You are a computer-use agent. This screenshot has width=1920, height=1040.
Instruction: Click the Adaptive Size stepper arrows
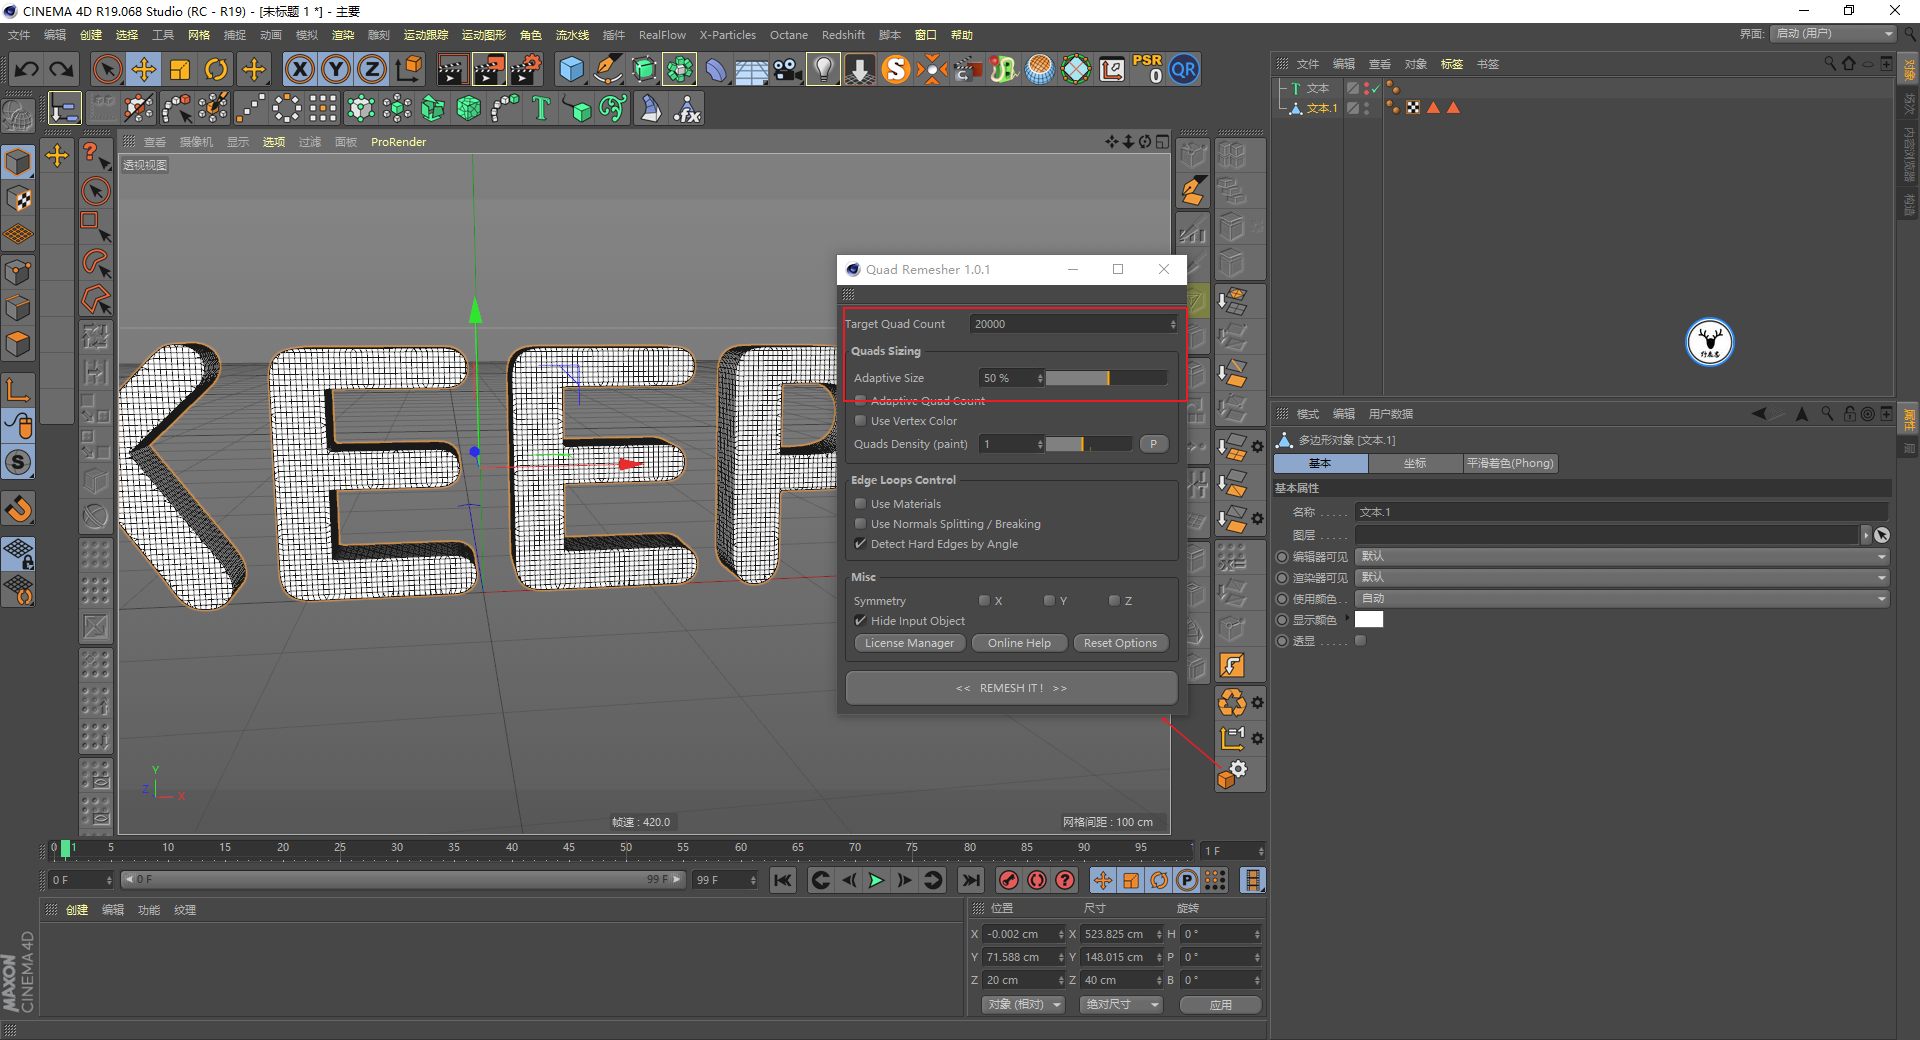pos(1040,378)
